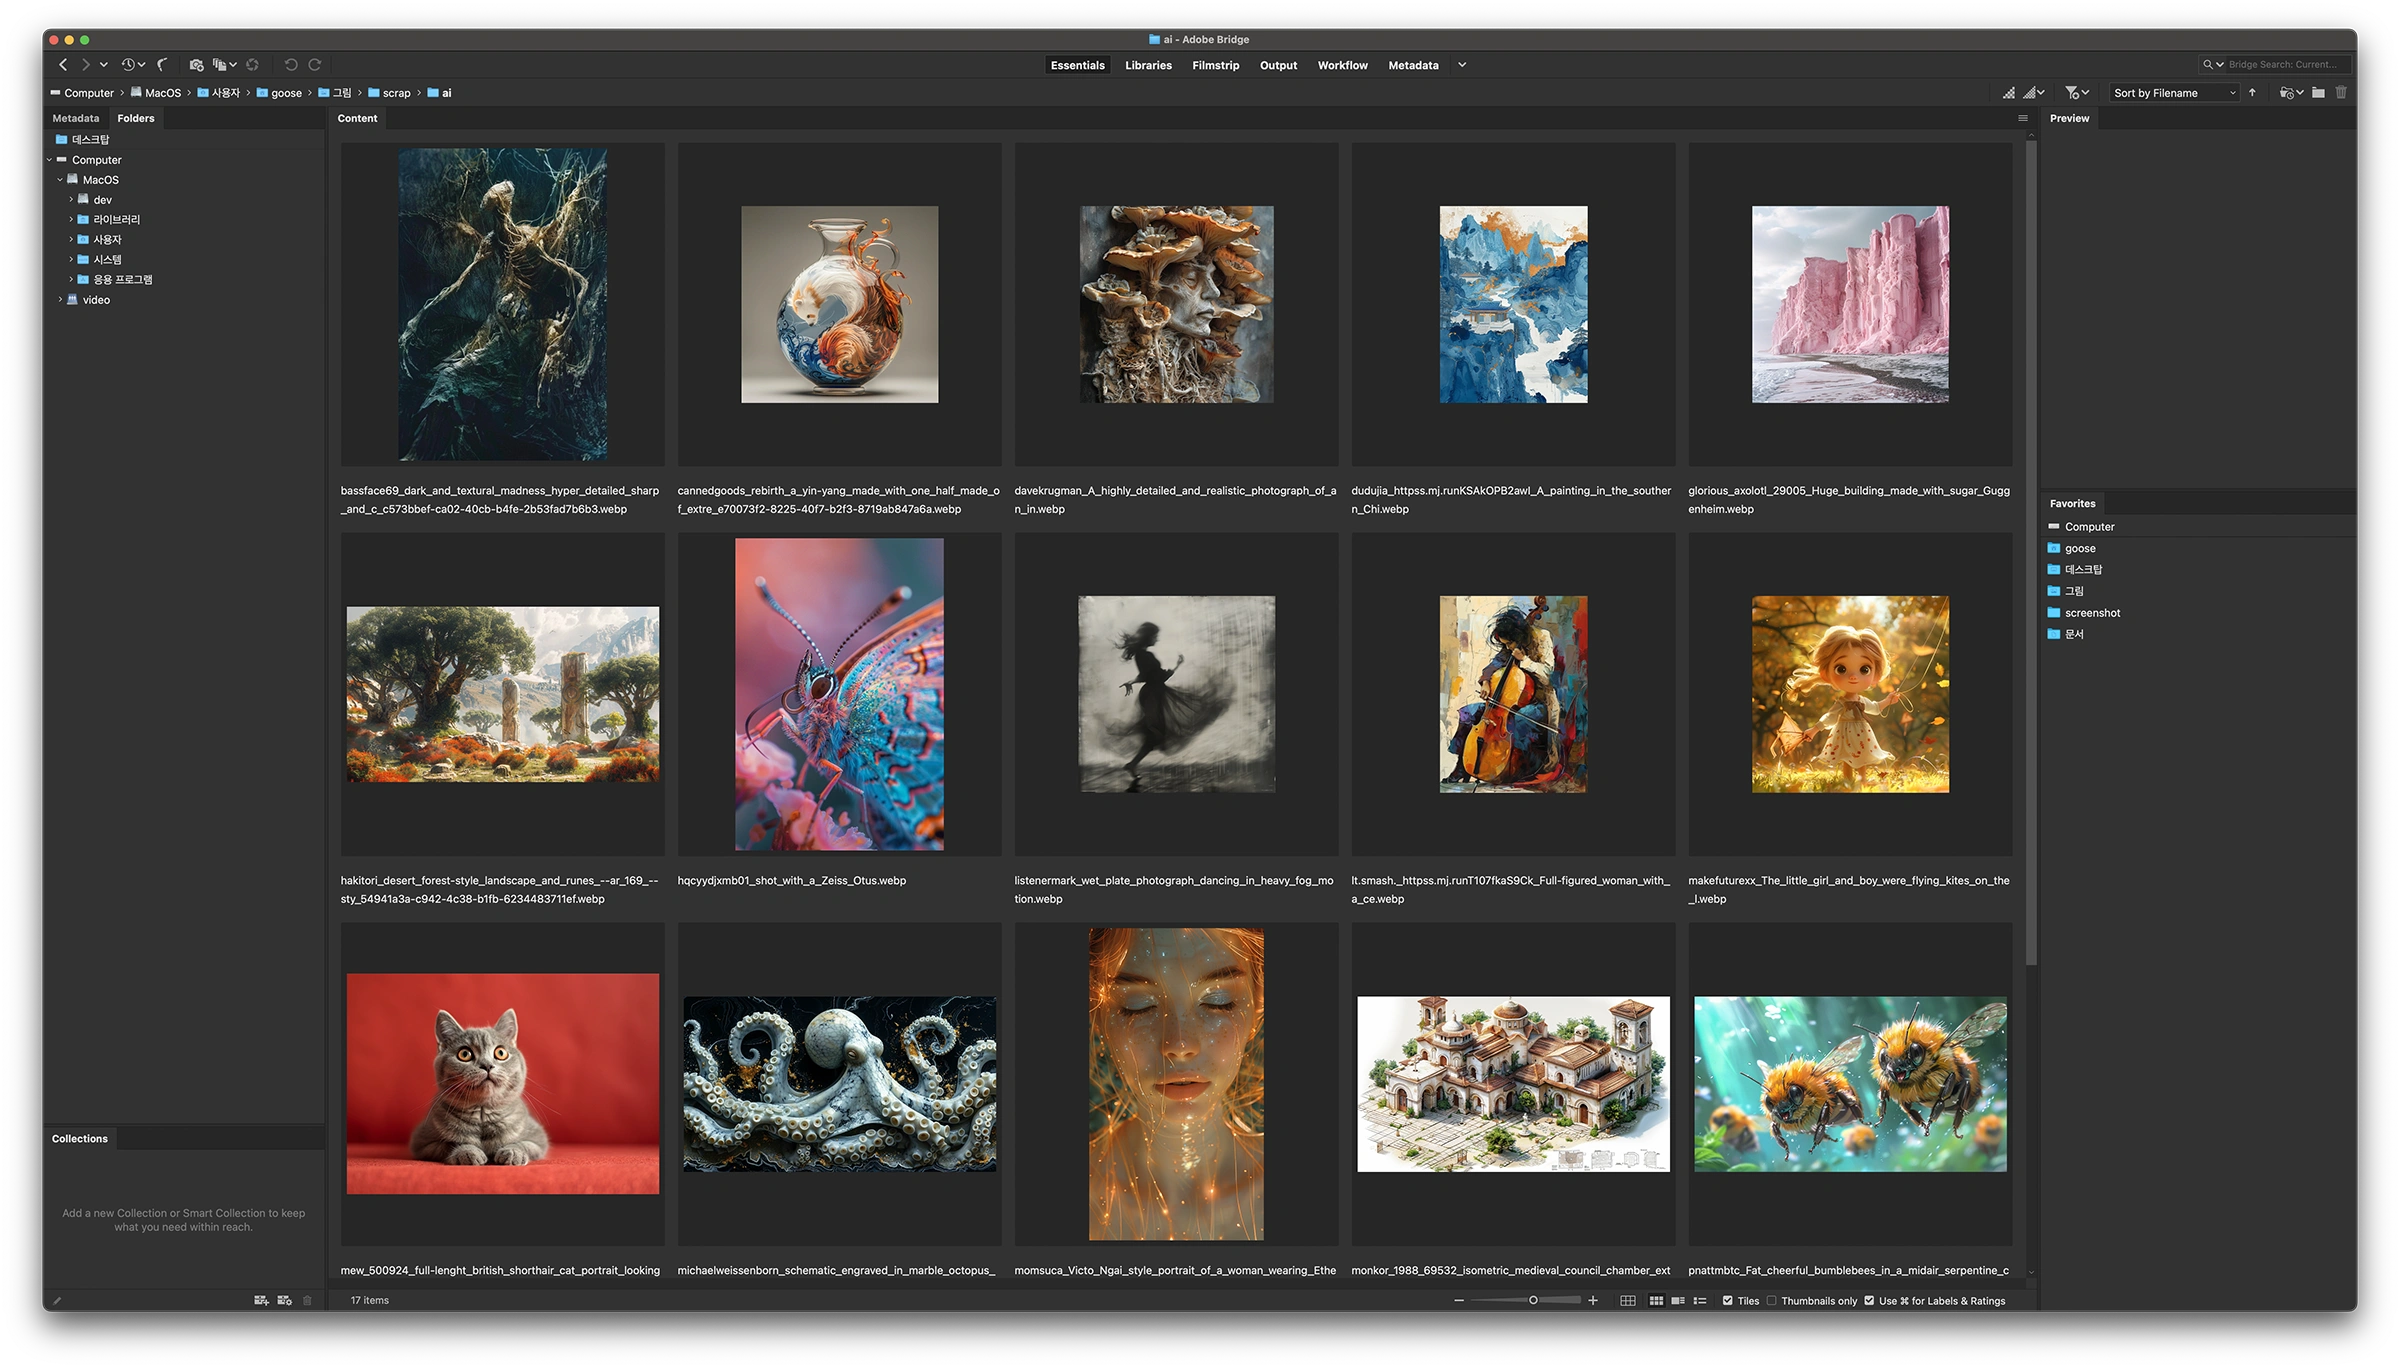Screen dimensions: 2400x1368
Task: Uncheck the Tiles checkbox
Action: 1728,1301
